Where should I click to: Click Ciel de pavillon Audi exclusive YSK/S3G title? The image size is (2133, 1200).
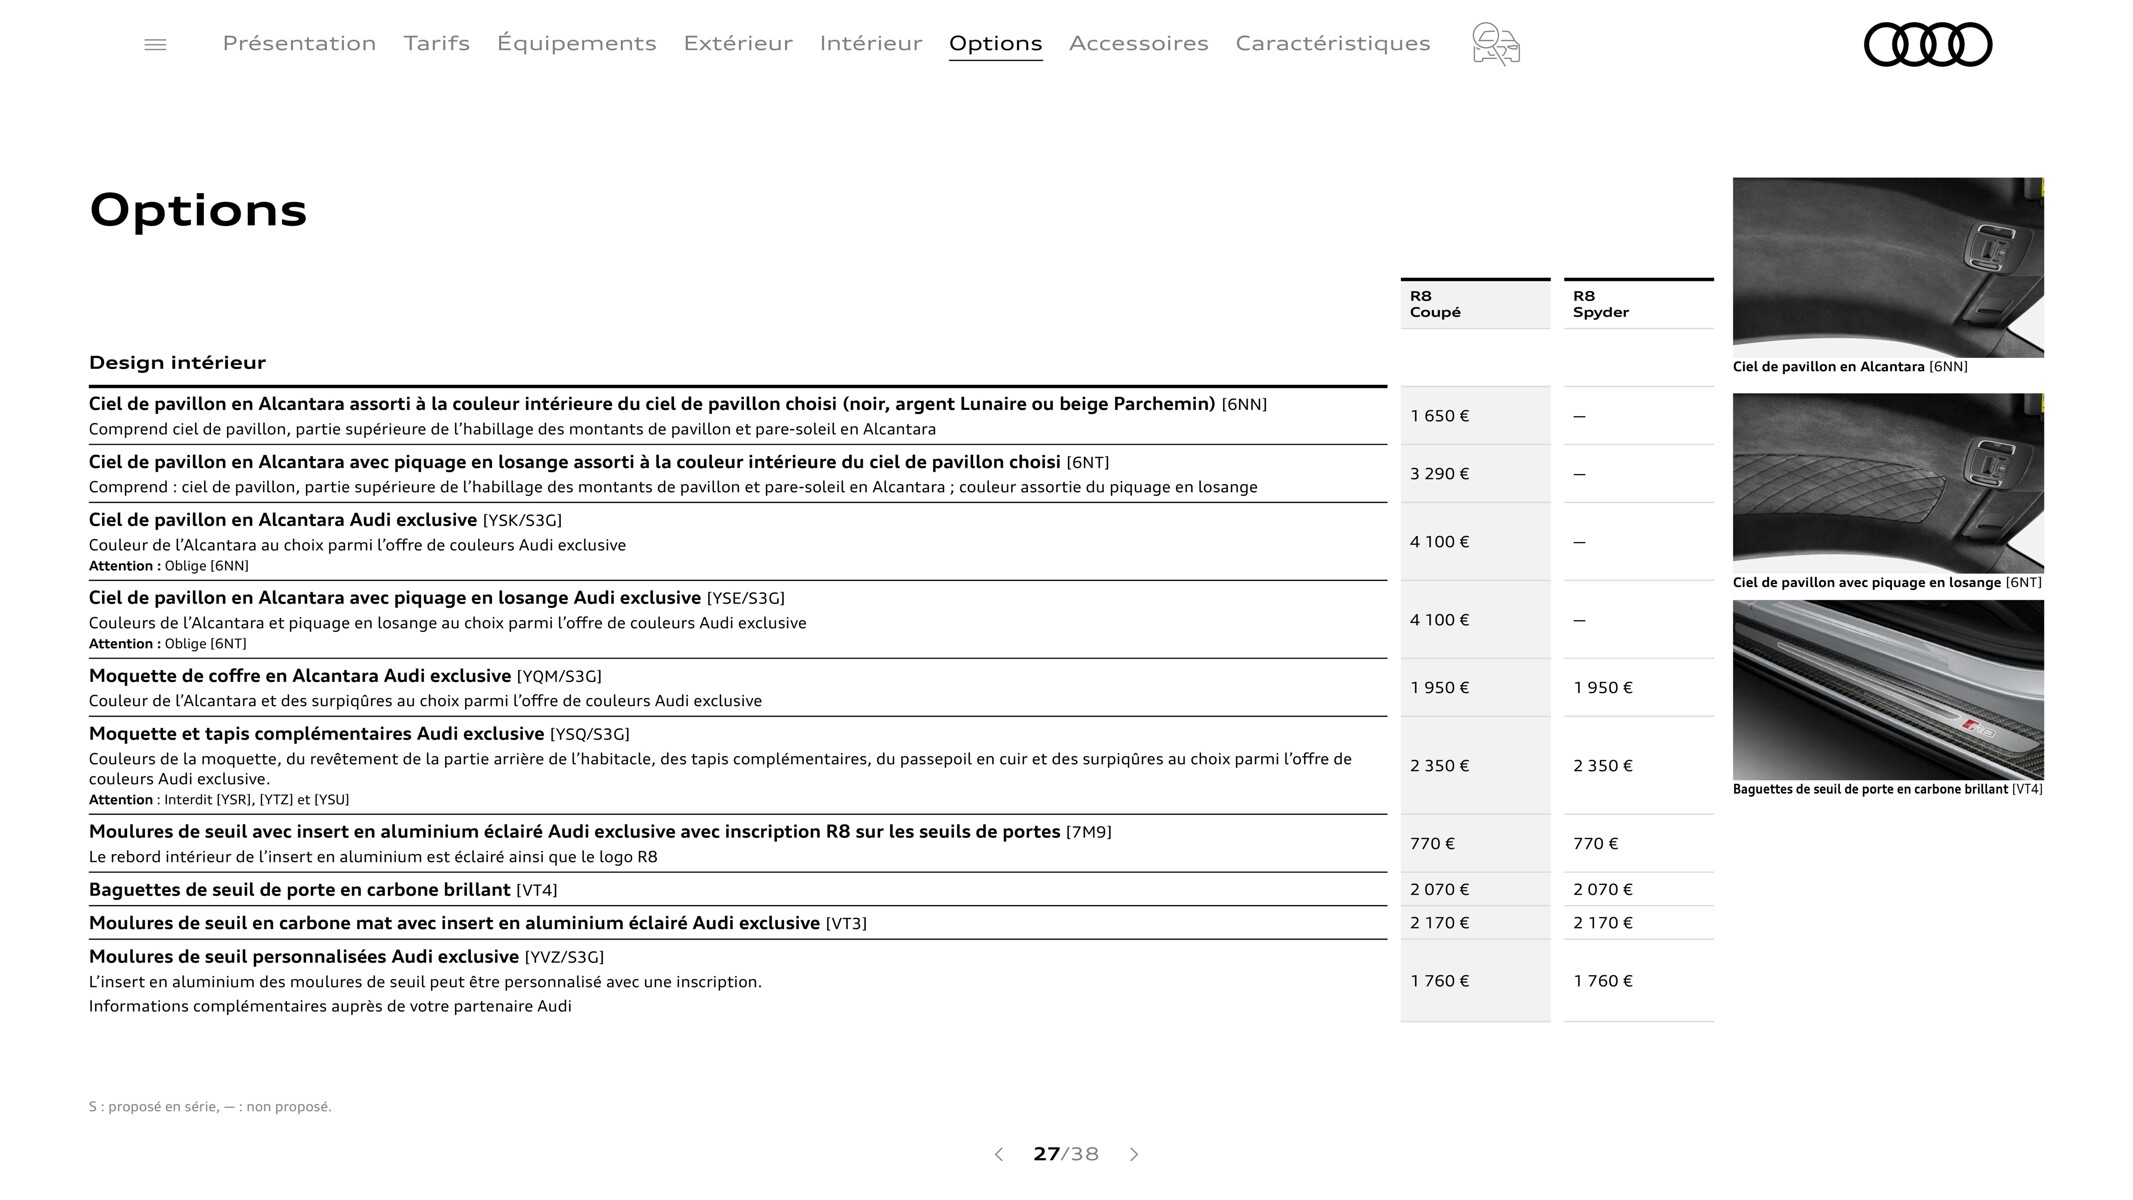pos(325,520)
